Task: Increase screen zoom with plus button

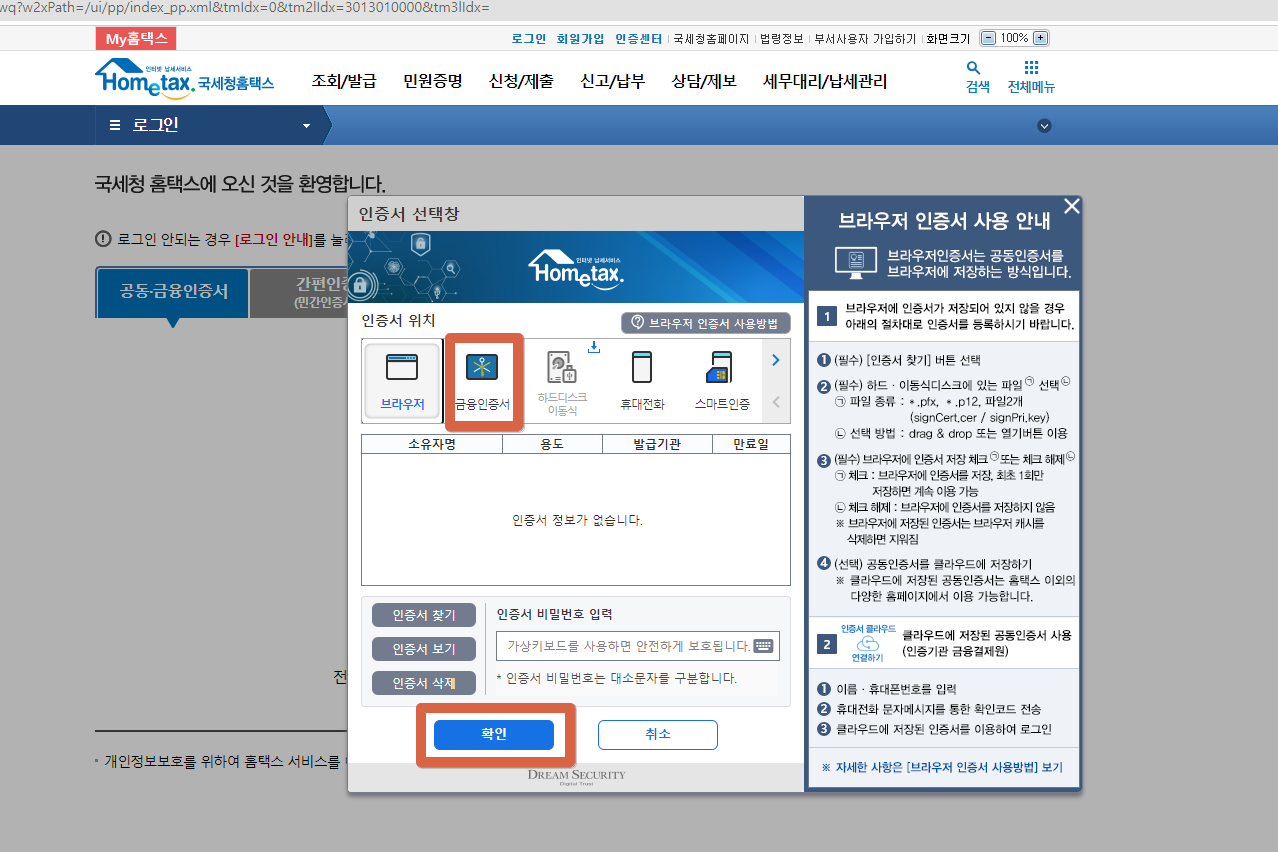Action: pyautogui.click(x=1040, y=38)
